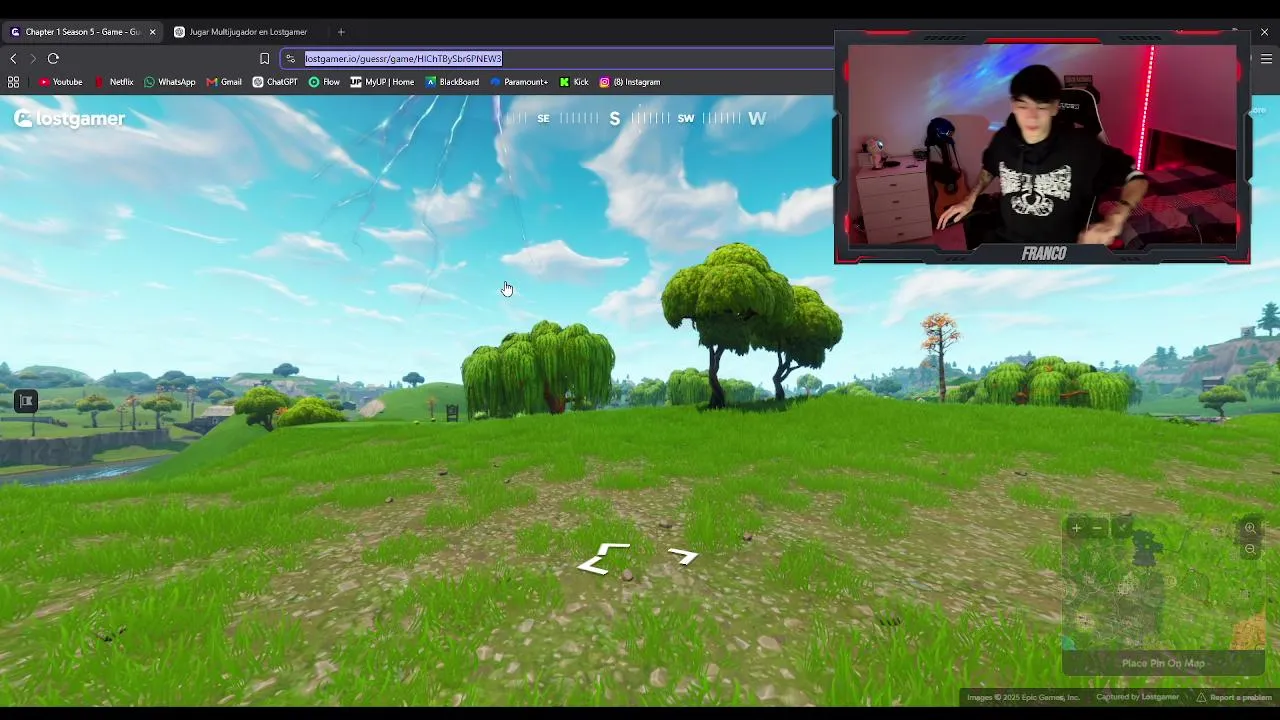This screenshot has height=720, width=1280.
Task: Click the lostgamer logo
Action: click(x=70, y=119)
